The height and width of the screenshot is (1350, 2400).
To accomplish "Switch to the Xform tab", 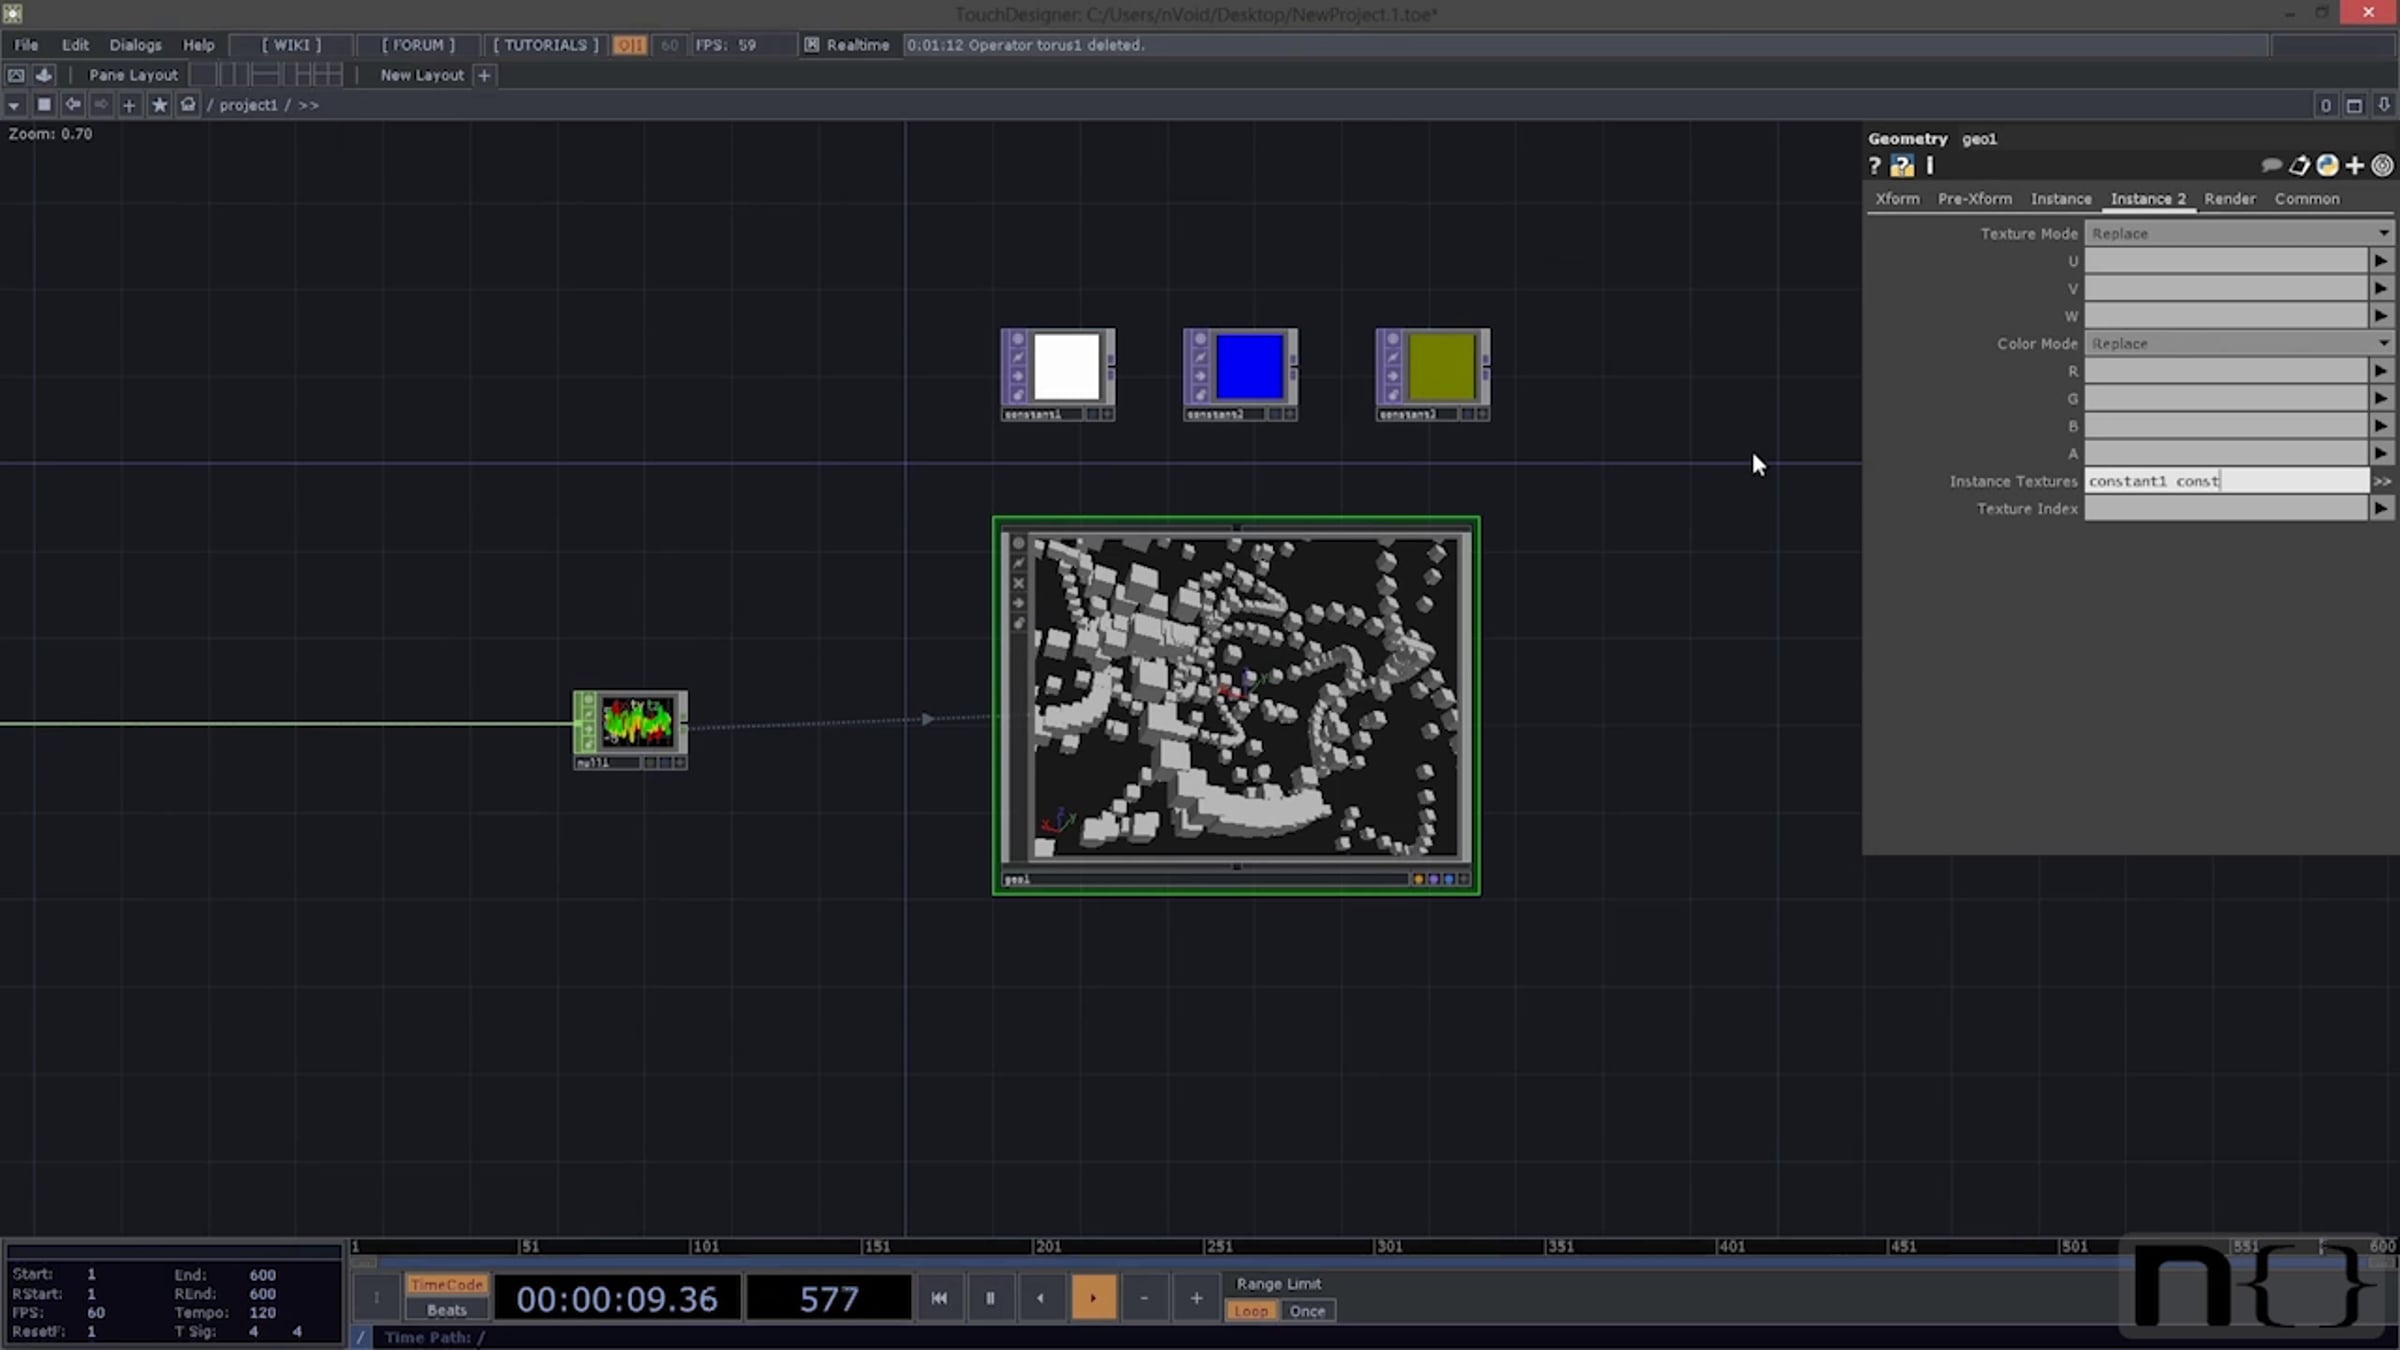I will (1897, 199).
